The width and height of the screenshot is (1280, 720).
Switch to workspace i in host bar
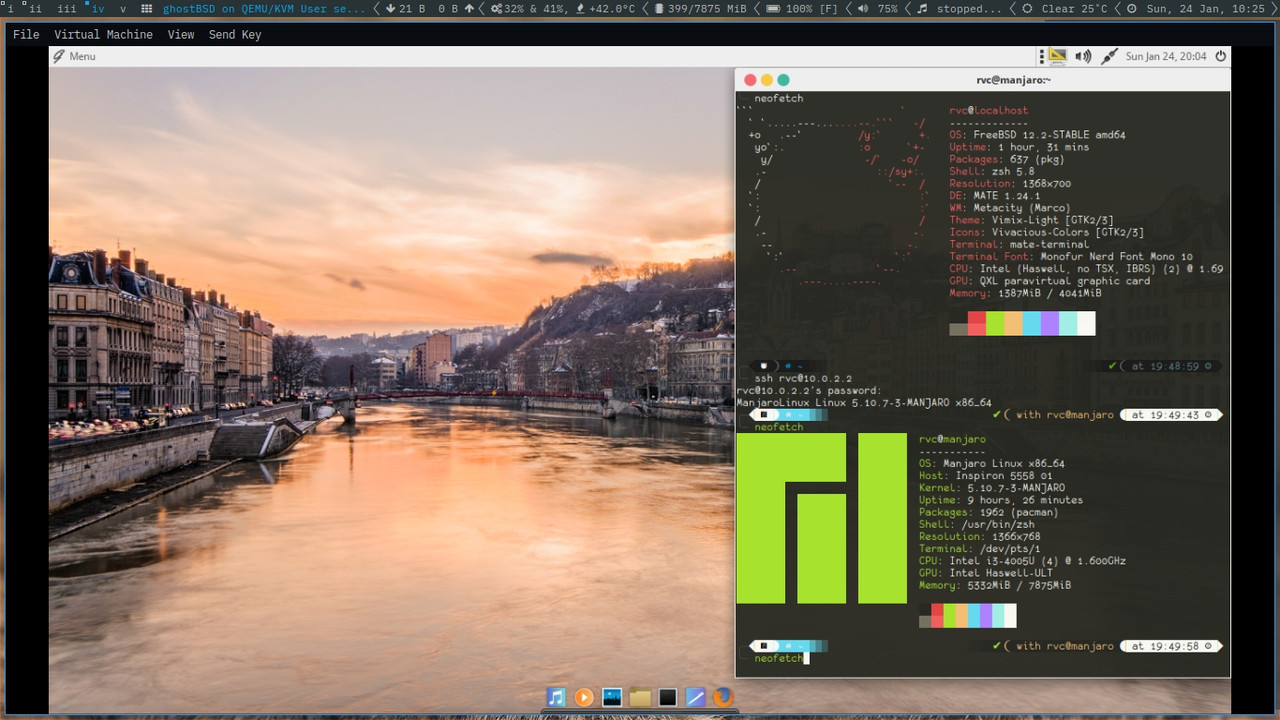pyautogui.click(x=10, y=8)
